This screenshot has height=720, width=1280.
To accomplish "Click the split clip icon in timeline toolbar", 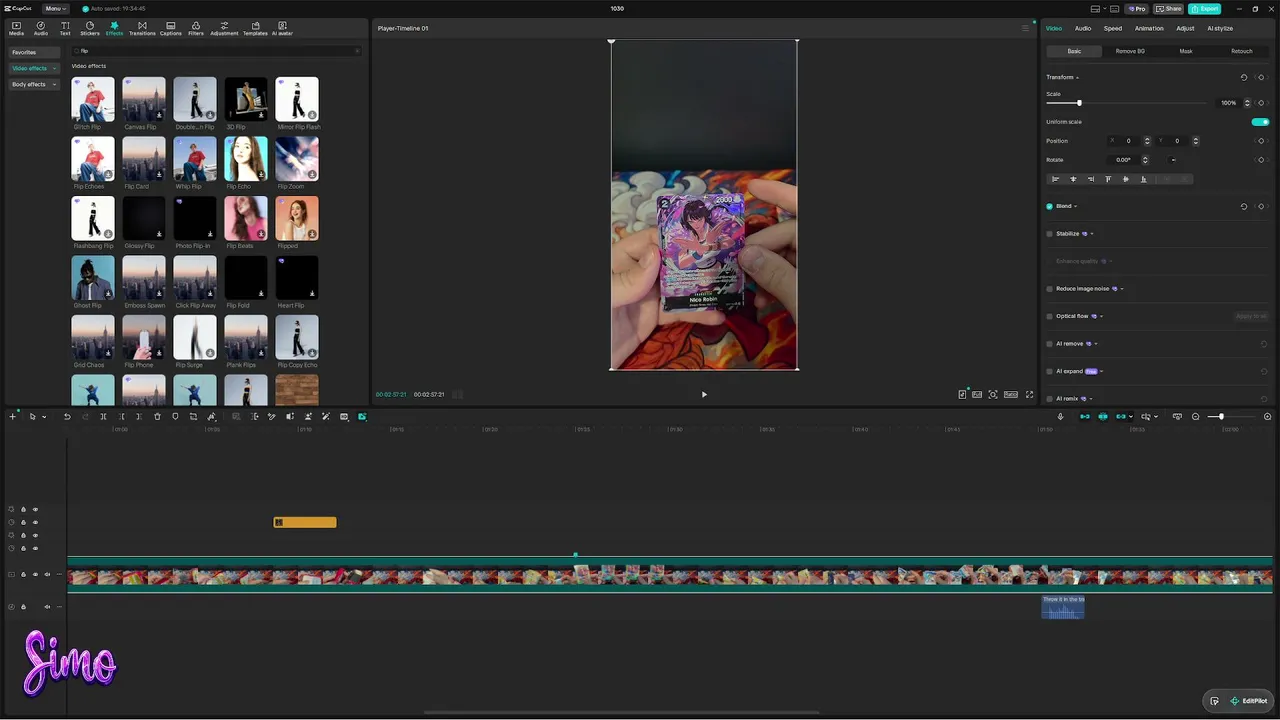I will coord(103,417).
